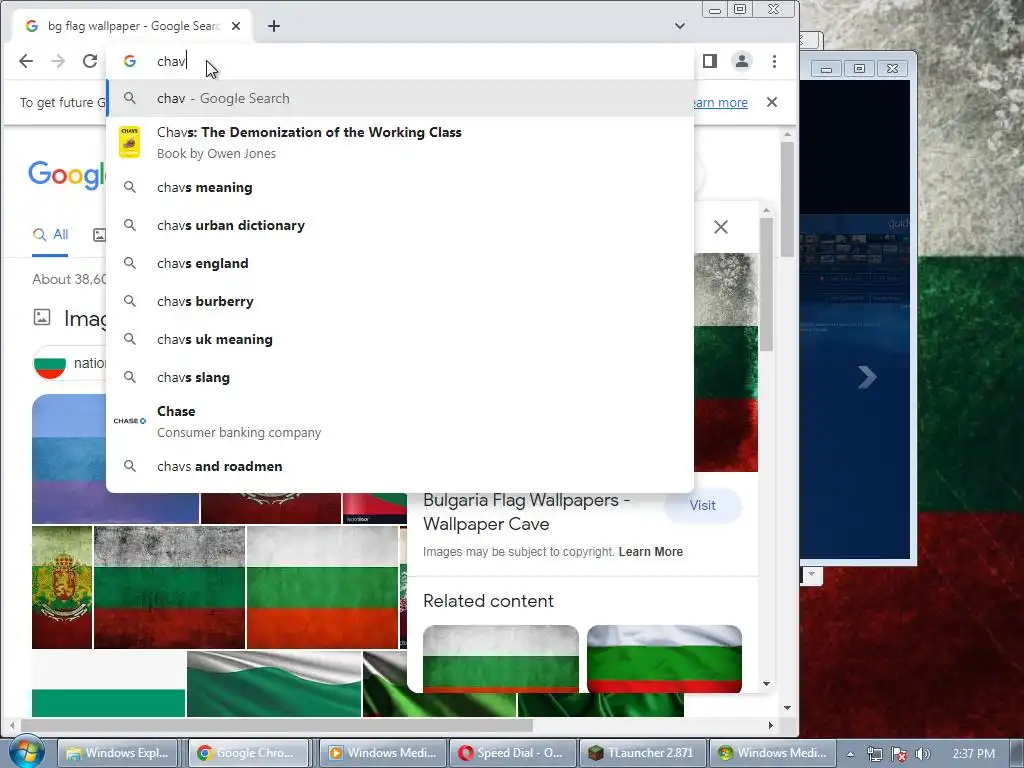Close the bg flag wallpaper tab

click(x=236, y=26)
